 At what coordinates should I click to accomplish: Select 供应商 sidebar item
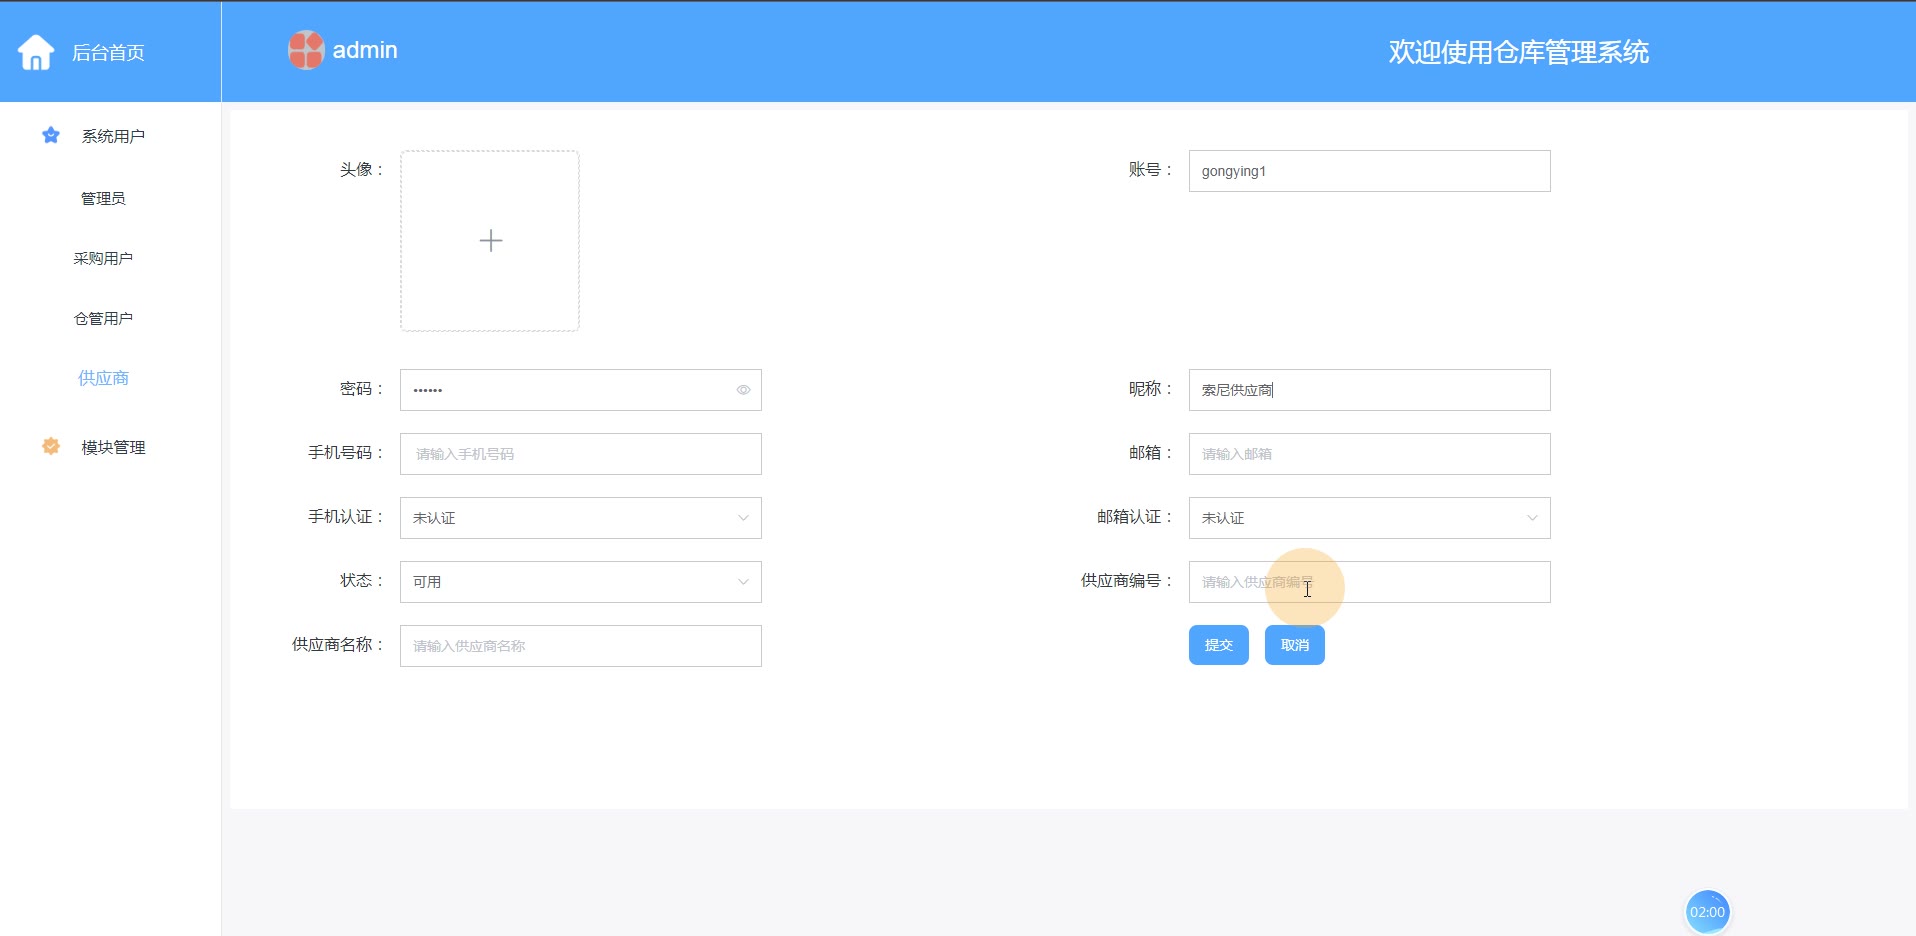[103, 378]
